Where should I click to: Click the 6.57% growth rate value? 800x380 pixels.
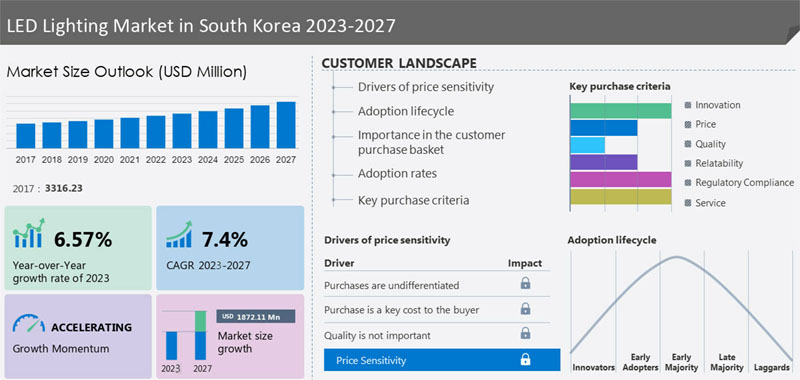pyautogui.click(x=83, y=240)
